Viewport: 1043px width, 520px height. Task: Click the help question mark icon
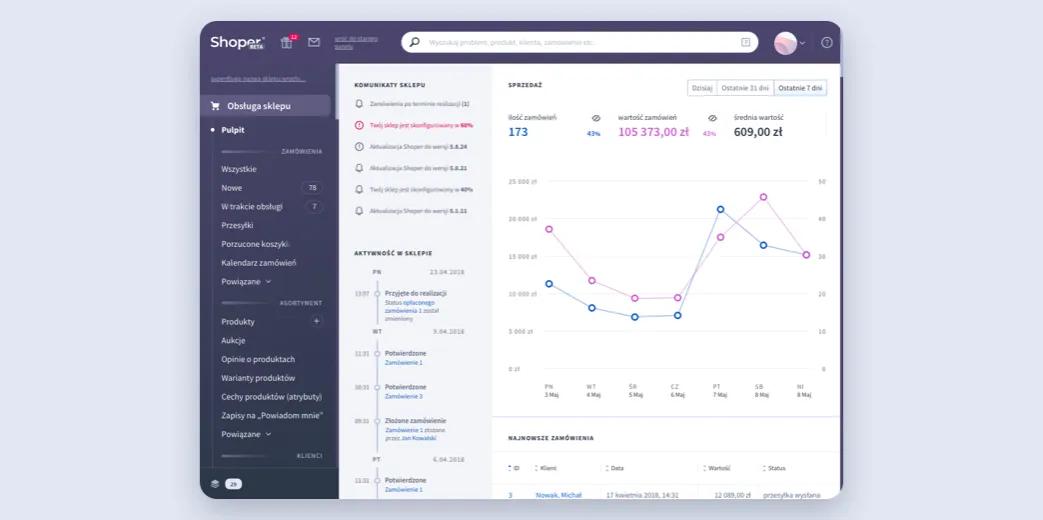[826, 43]
